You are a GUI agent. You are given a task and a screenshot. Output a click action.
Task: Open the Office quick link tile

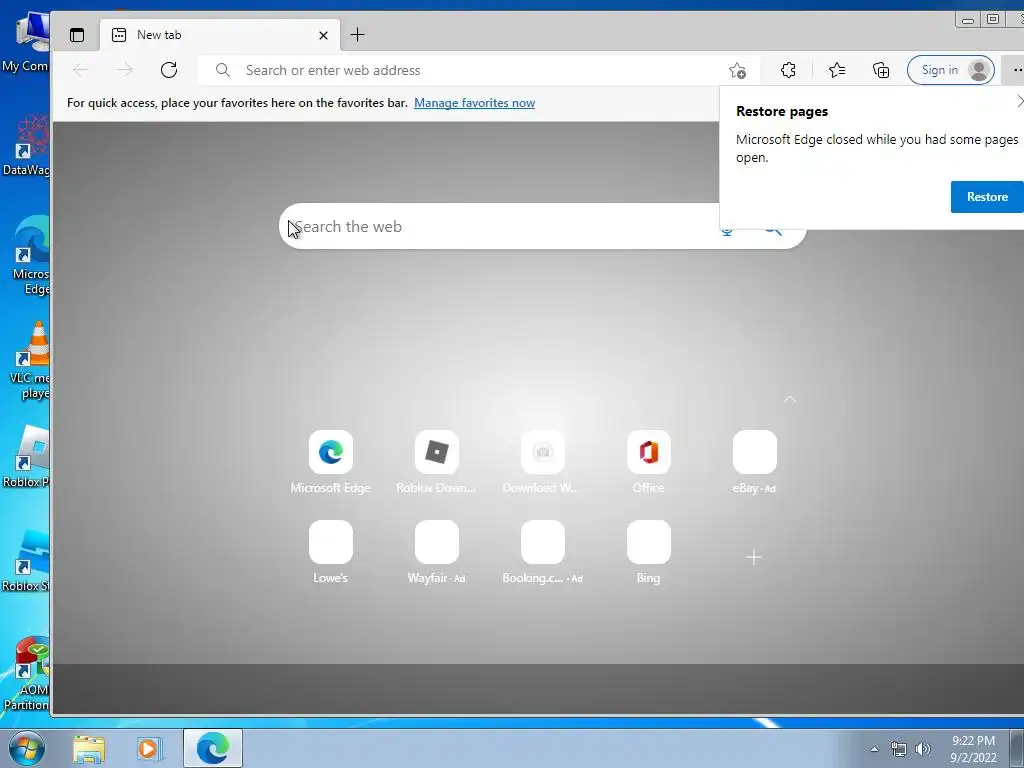click(648, 462)
